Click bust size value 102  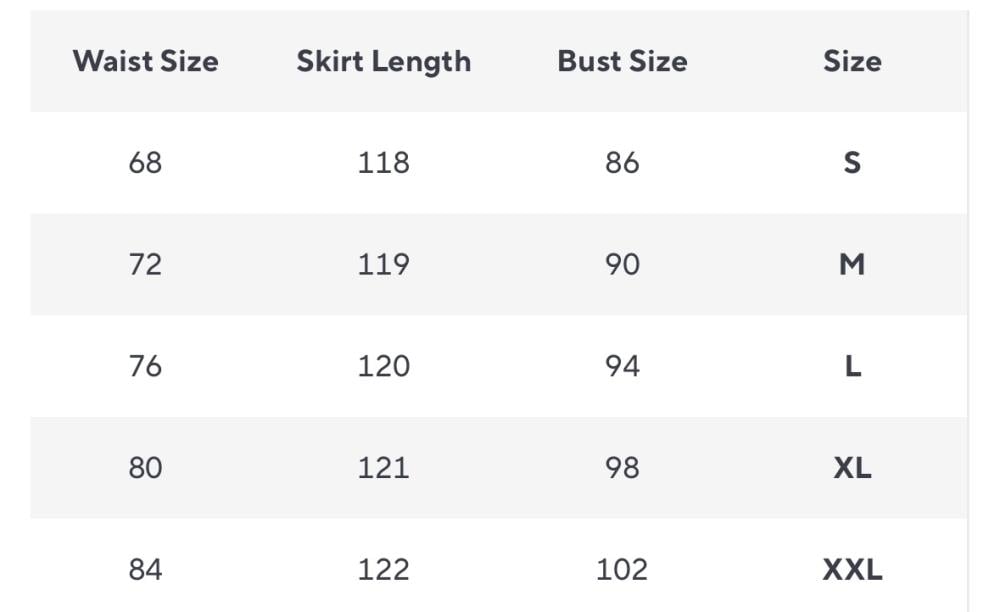point(622,569)
